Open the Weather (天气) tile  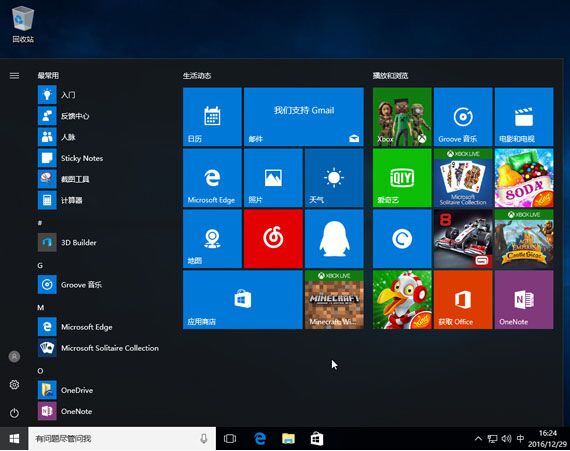point(334,178)
